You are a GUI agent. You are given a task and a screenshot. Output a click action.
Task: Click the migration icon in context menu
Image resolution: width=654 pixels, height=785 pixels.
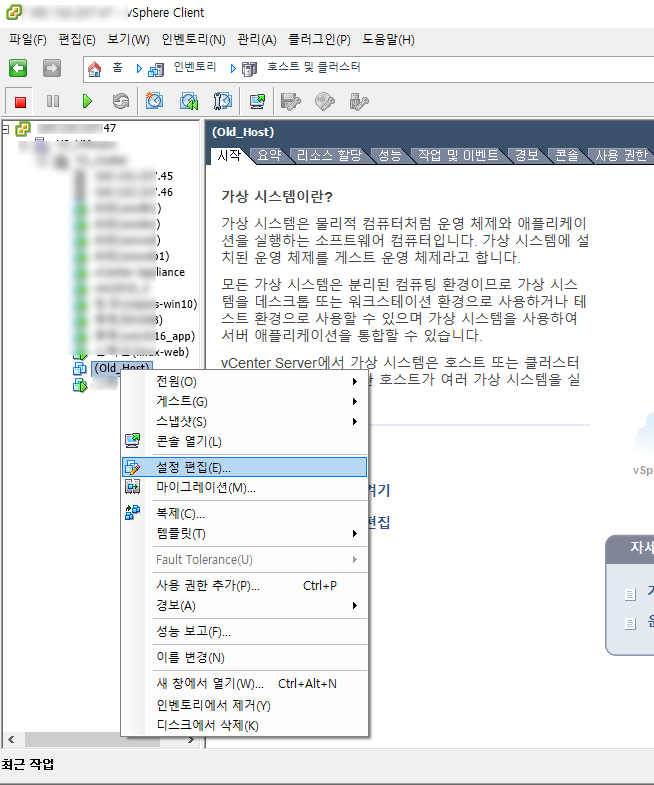pyautogui.click(x=133, y=487)
